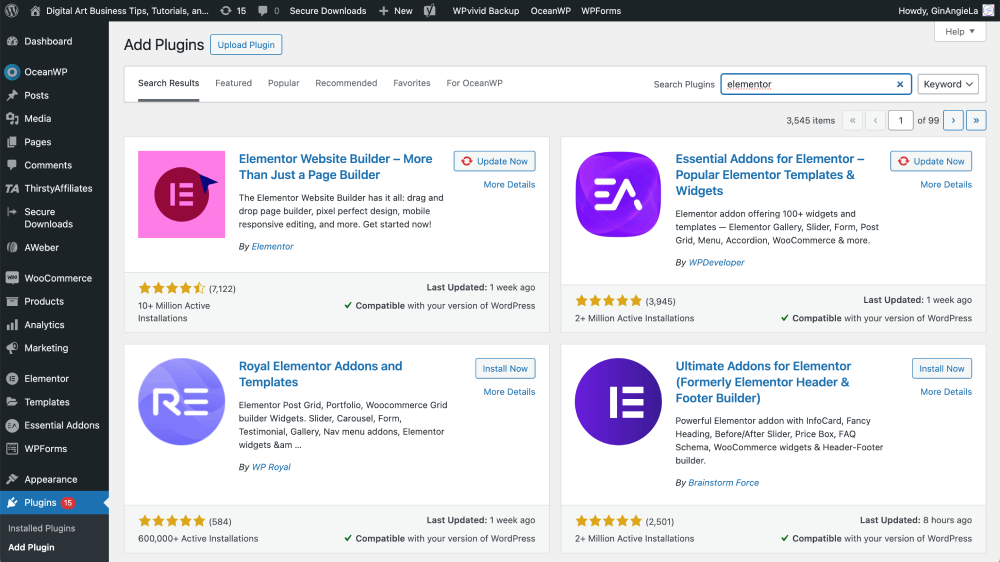Open the updates icon showing 15
Screen dimensions: 1000x562
coord(226,11)
